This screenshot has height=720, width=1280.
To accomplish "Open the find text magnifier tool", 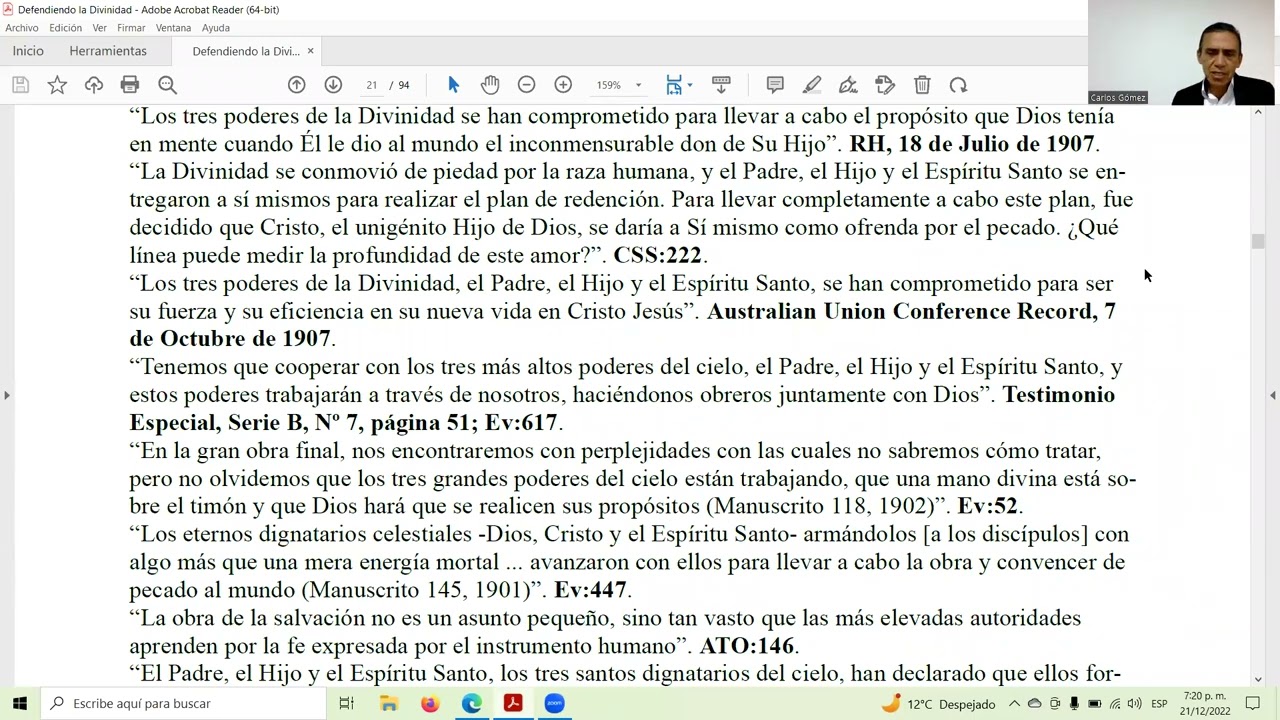I will (167, 85).
